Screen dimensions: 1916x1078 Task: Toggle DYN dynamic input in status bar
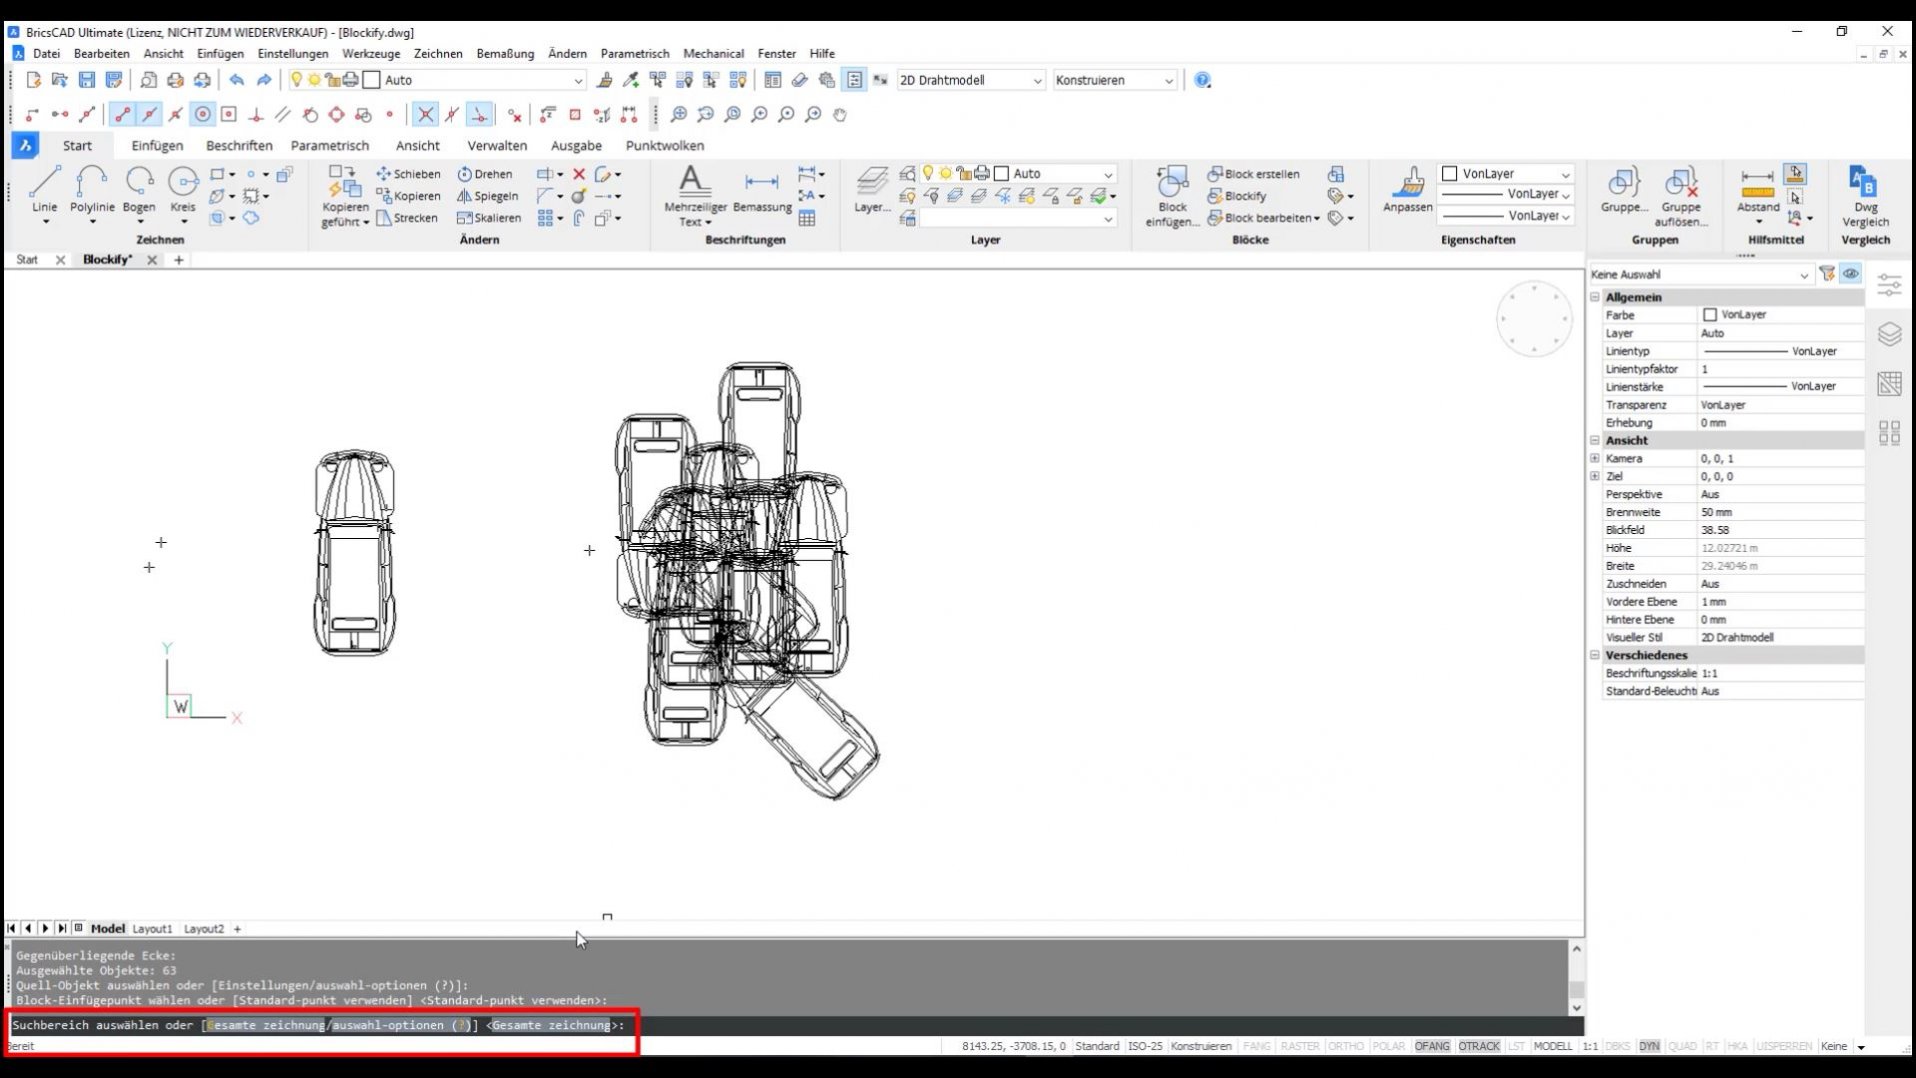tap(1649, 1046)
